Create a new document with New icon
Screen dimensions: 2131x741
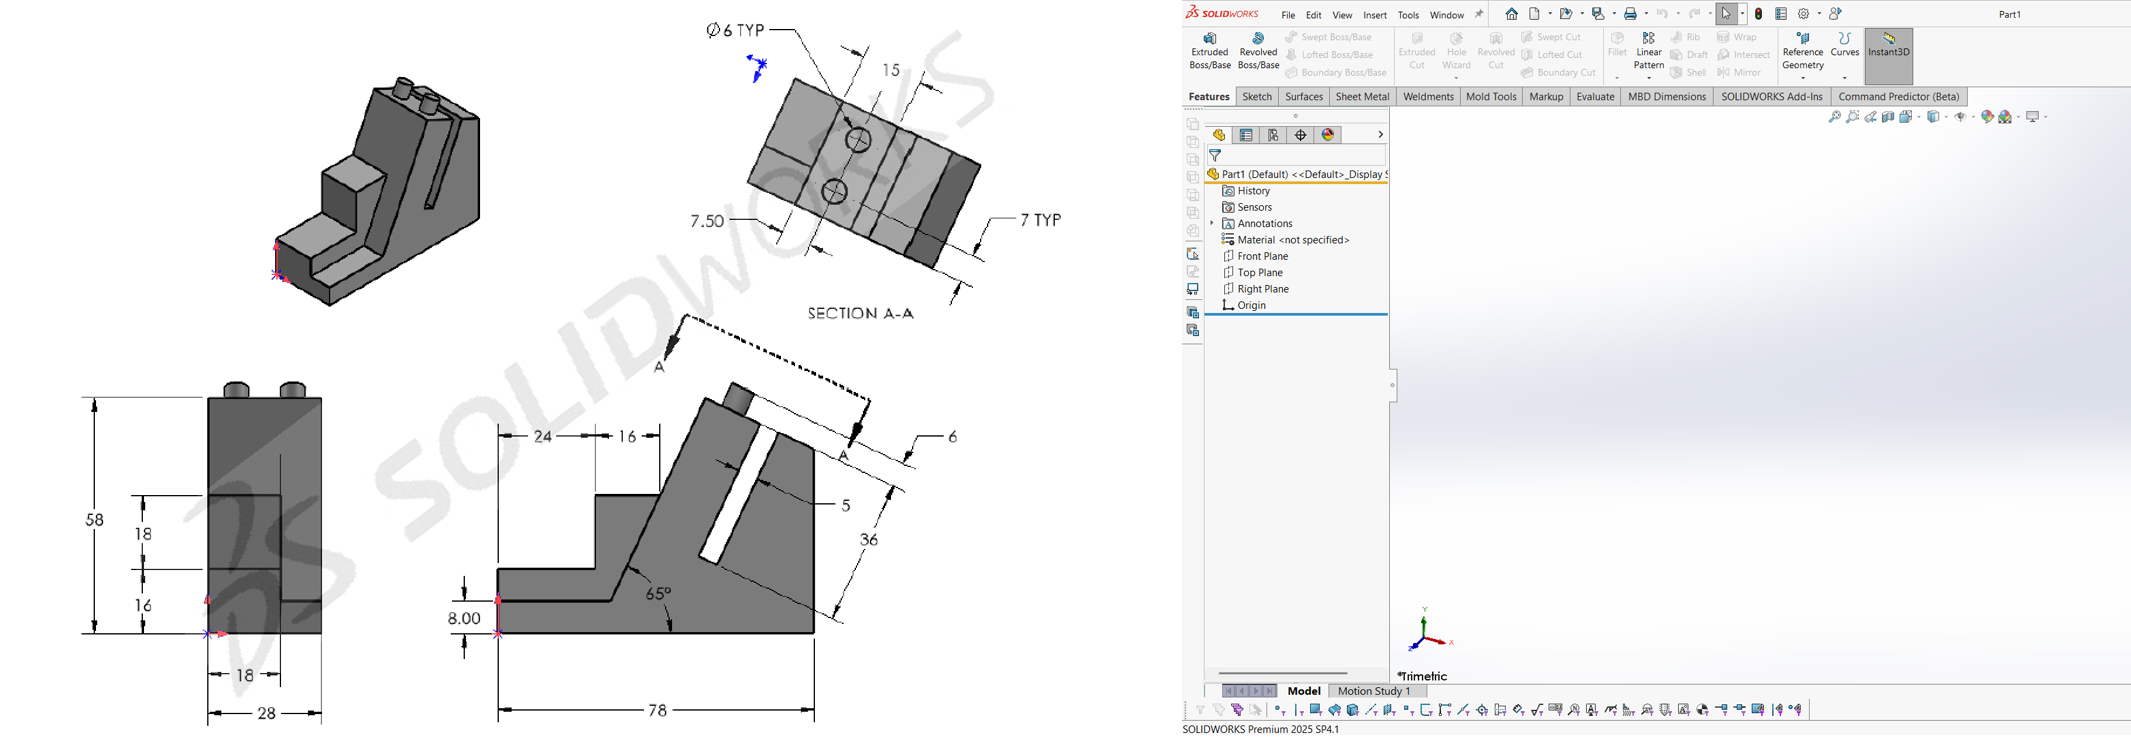(1534, 14)
